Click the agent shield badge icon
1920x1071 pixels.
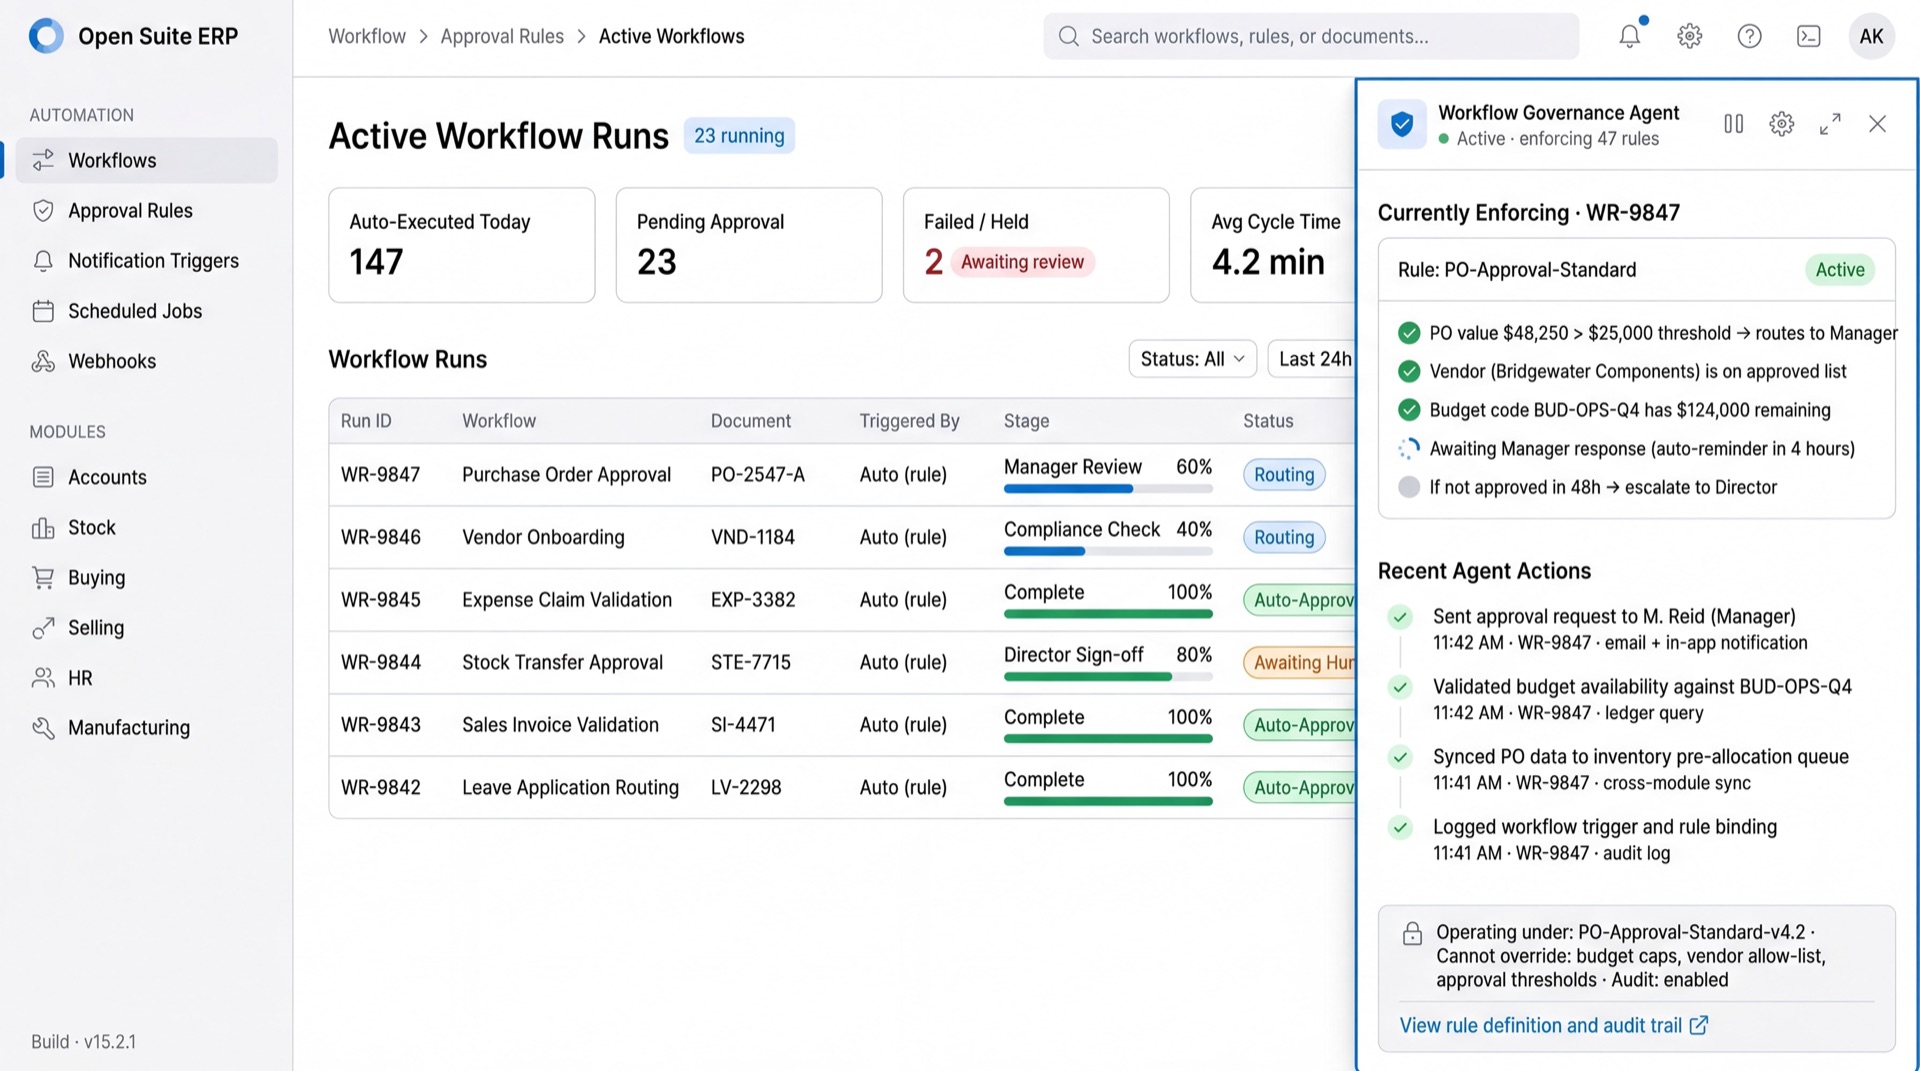click(1402, 124)
